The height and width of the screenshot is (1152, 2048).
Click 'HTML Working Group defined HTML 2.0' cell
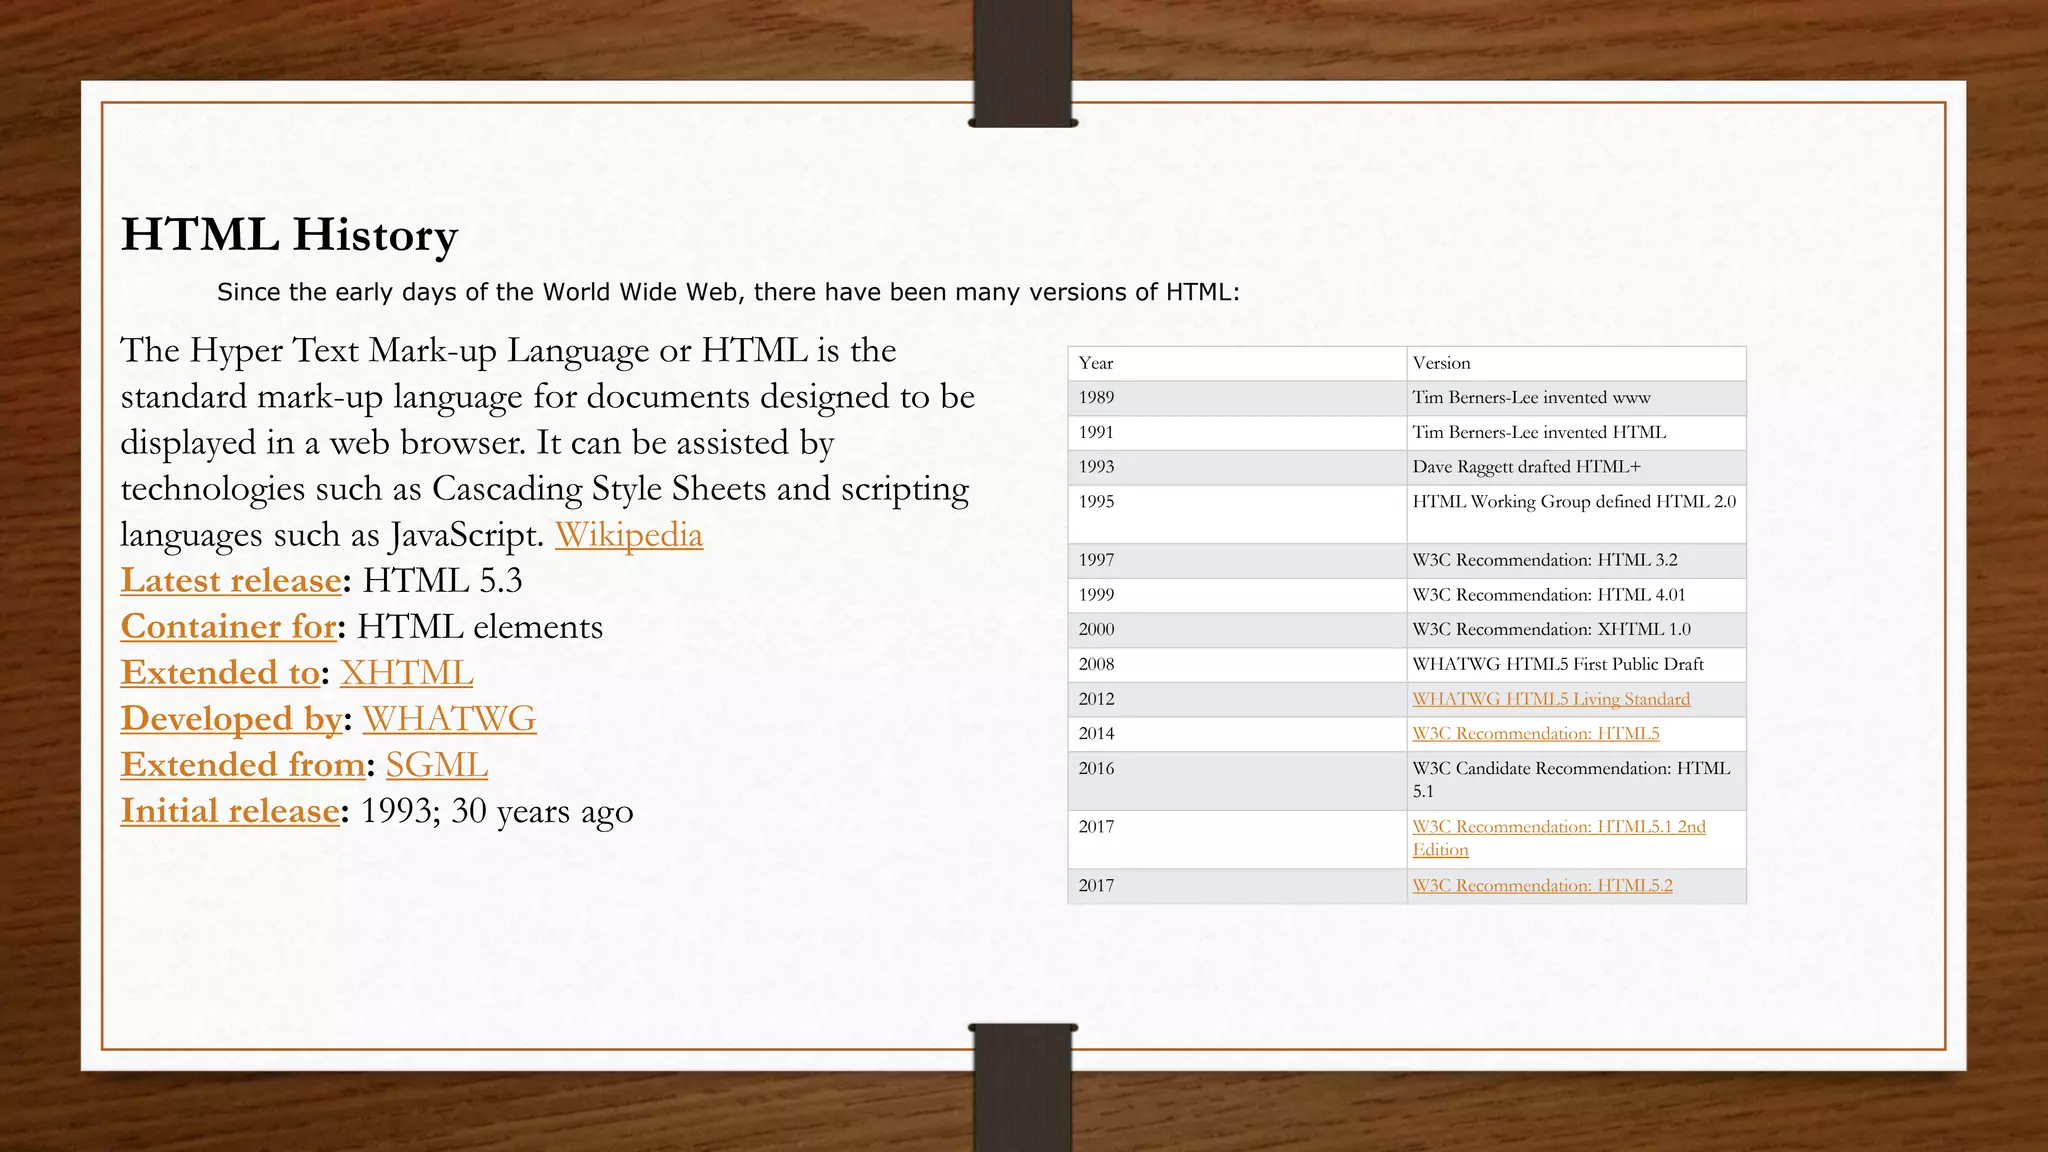pyautogui.click(x=1576, y=514)
